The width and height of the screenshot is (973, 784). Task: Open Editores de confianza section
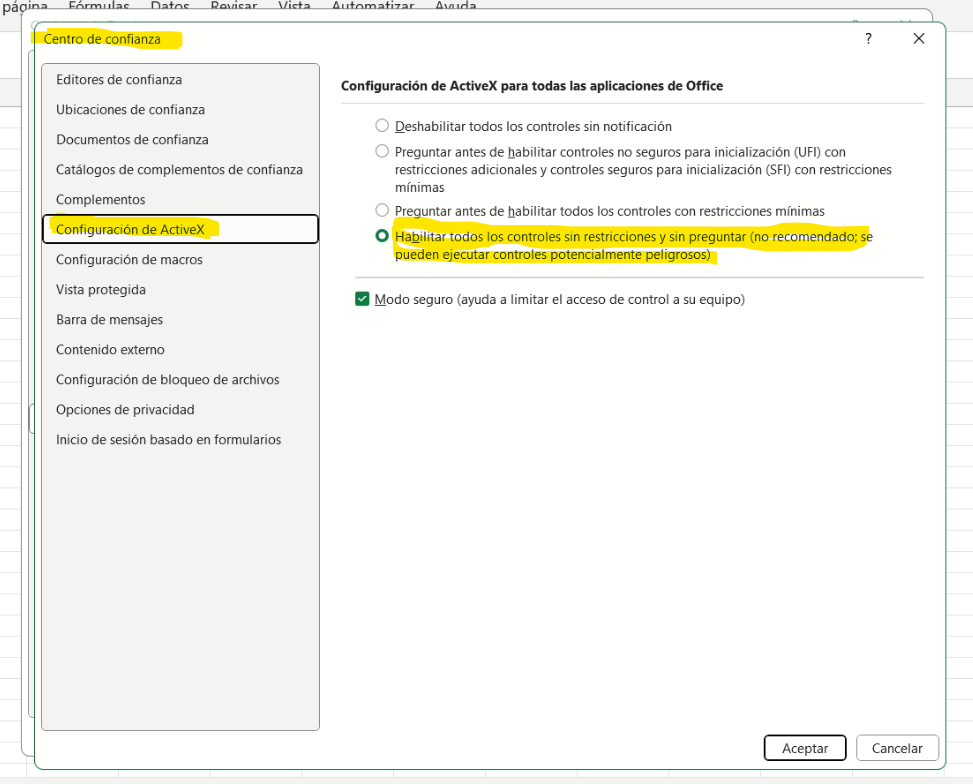pos(180,79)
